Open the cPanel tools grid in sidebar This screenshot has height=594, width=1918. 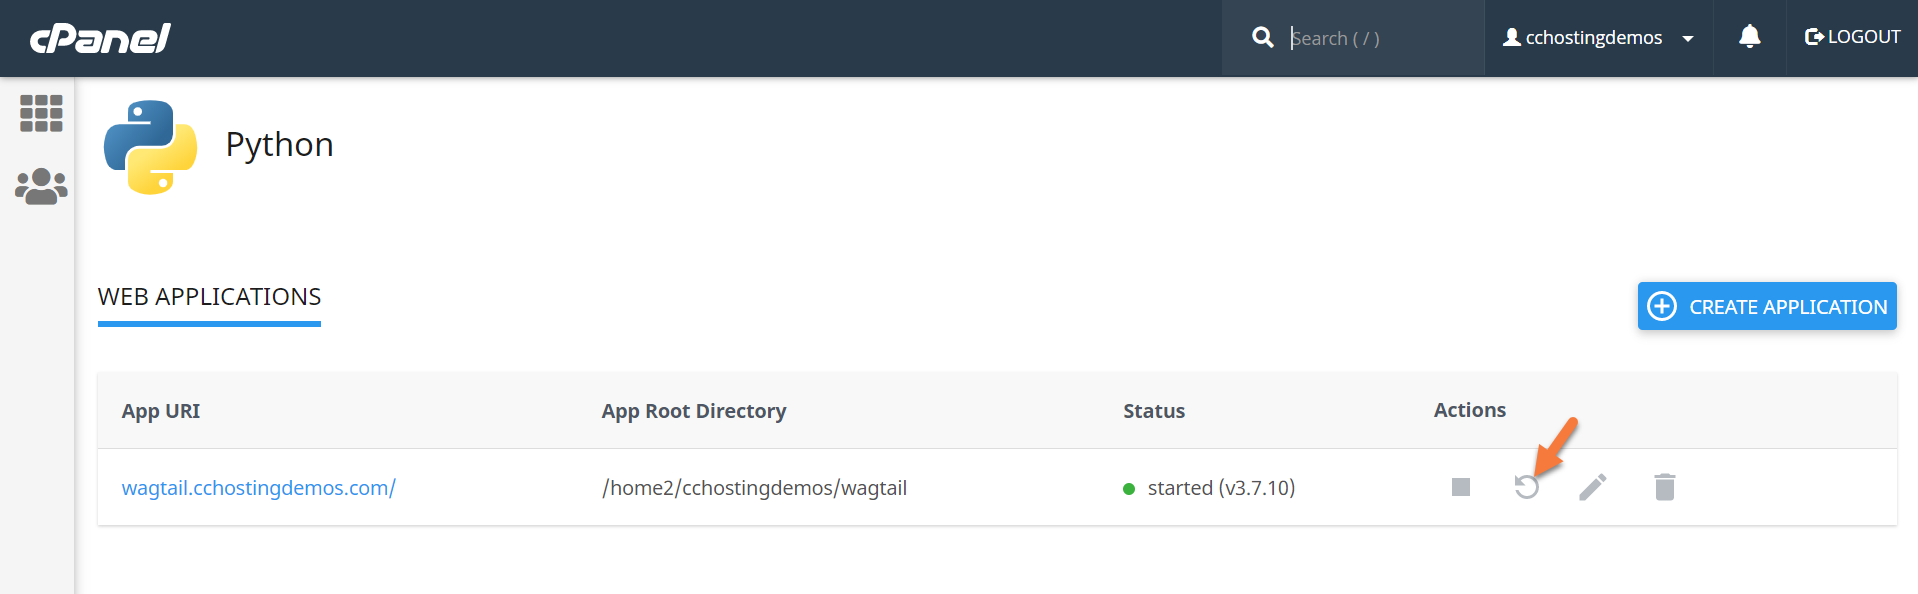[x=41, y=113]
